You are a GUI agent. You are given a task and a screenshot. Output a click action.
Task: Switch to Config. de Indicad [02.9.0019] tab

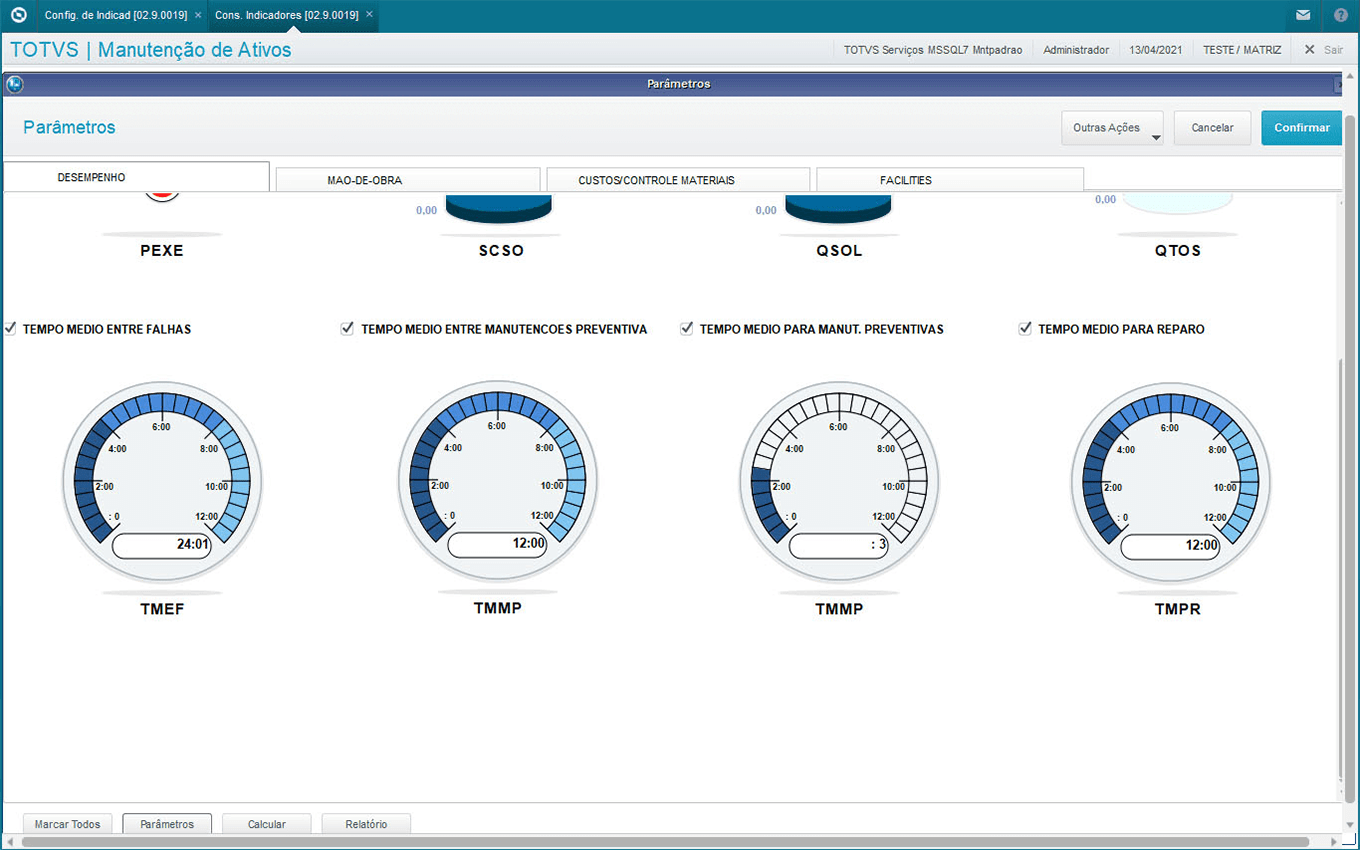(x=116, y=15)
